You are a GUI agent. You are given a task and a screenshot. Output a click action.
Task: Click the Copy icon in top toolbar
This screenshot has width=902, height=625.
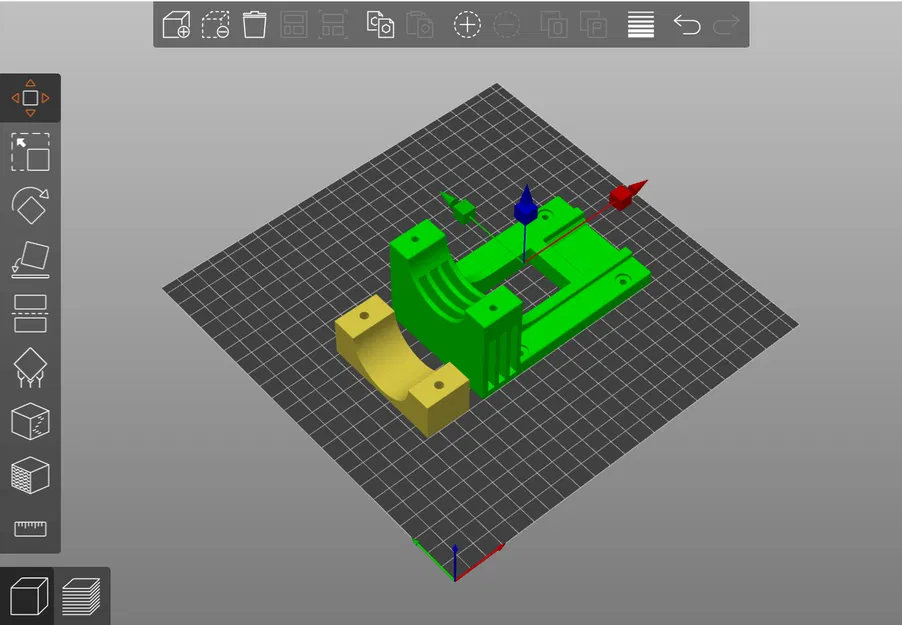(x=380, y=25)
